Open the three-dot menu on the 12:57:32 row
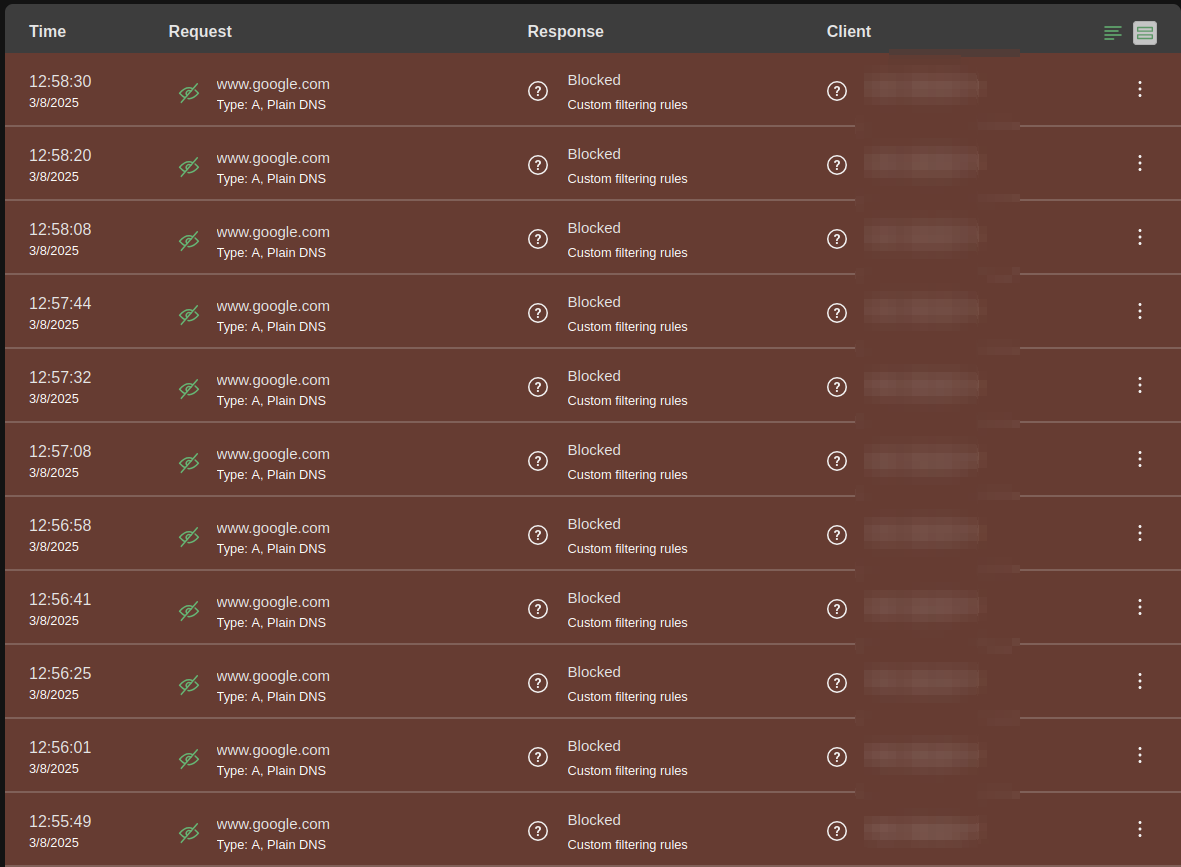 point(1139,385)
